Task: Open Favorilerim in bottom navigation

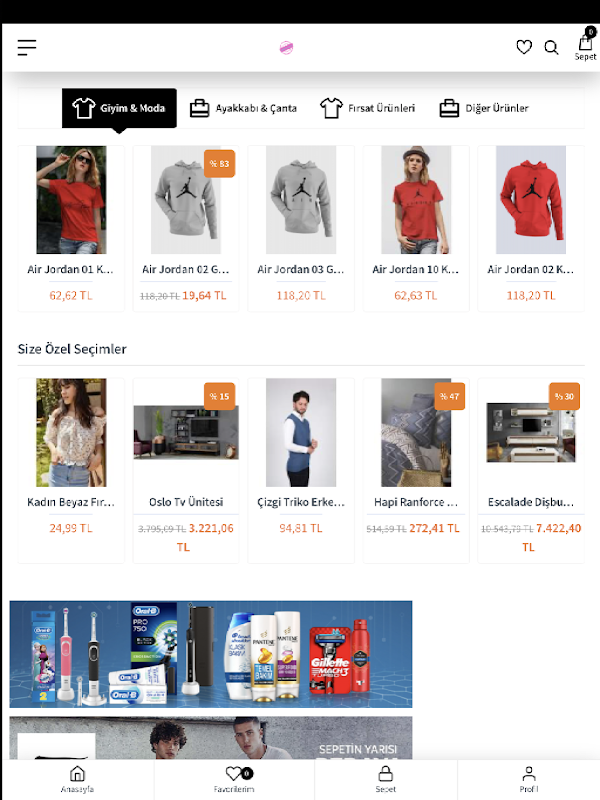Action: tap(234, 779)
